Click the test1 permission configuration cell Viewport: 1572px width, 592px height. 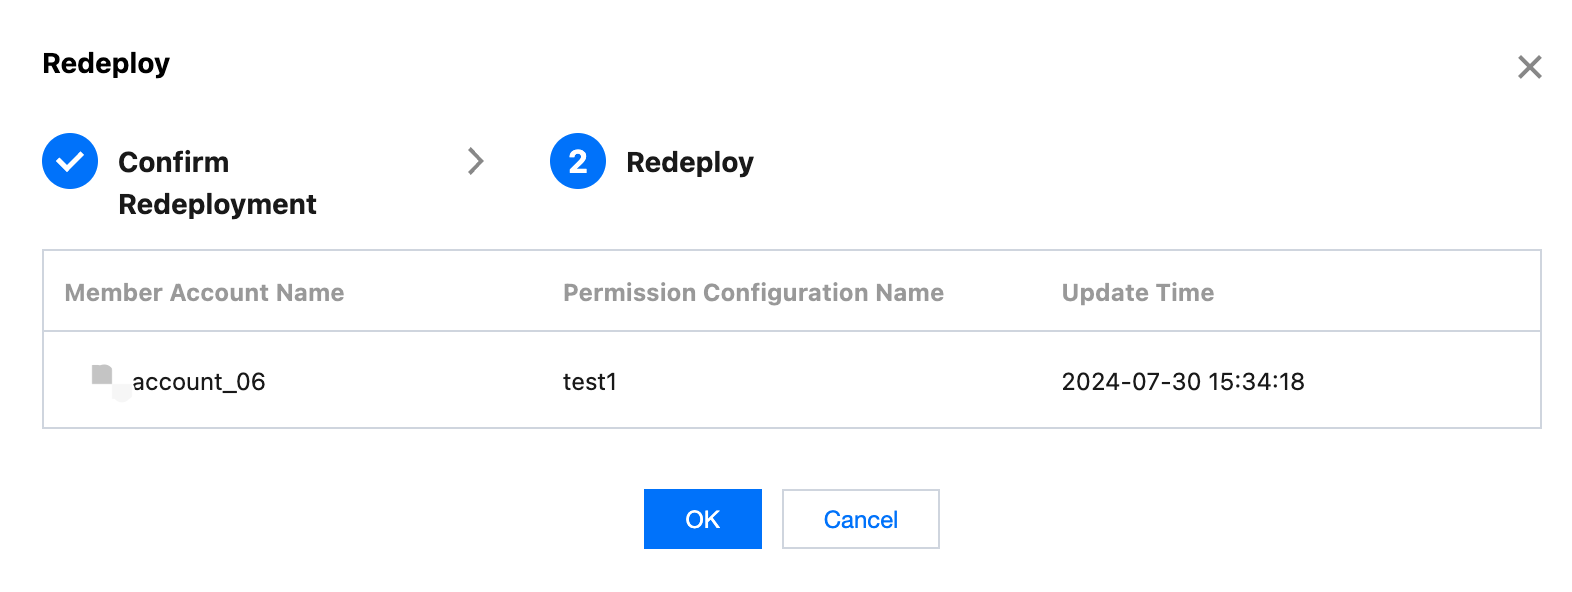[589, 382]
